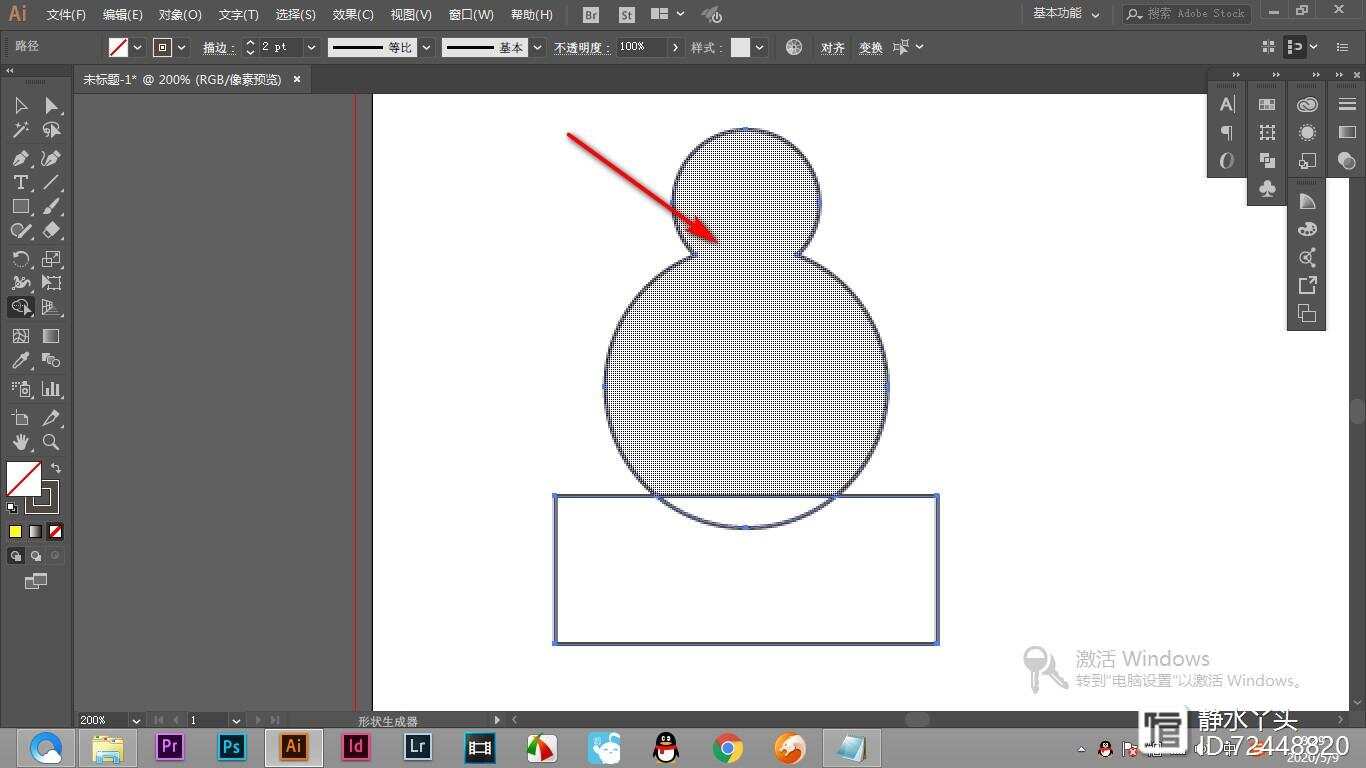Launch Adobe Bridge via Br icon
Image resolution: width=1366 pixels, height=768 pixels.
591,15
